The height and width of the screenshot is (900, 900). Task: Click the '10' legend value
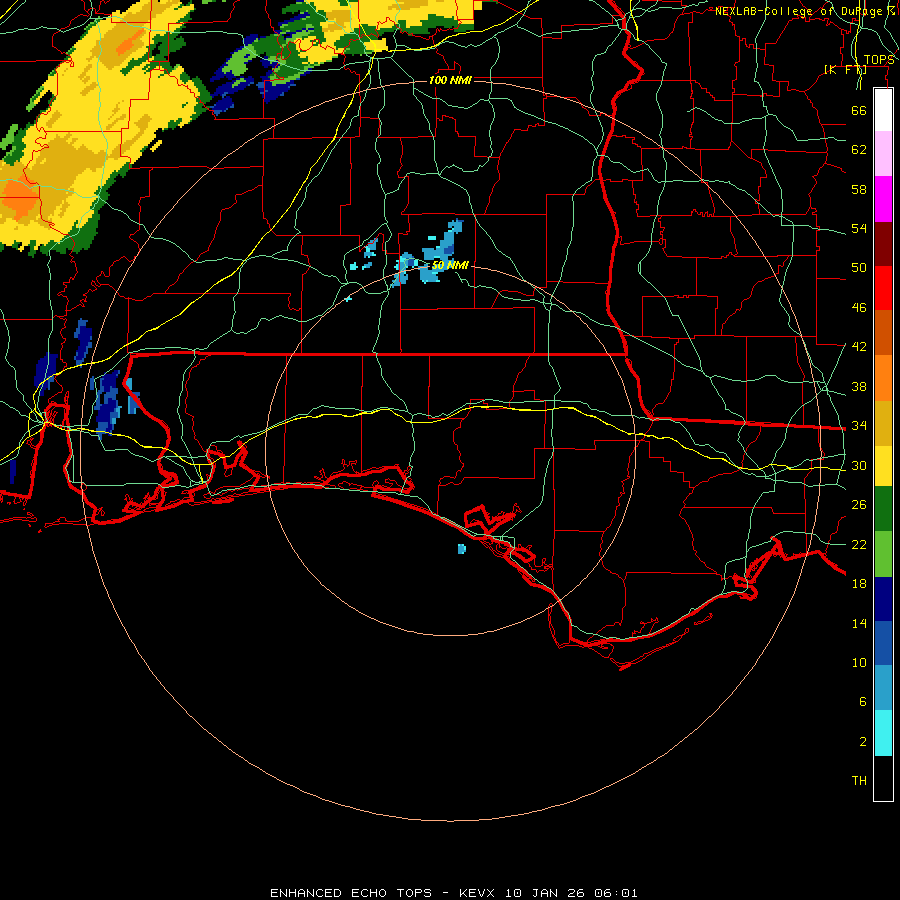pyautogui.click(x=859, y=662)
